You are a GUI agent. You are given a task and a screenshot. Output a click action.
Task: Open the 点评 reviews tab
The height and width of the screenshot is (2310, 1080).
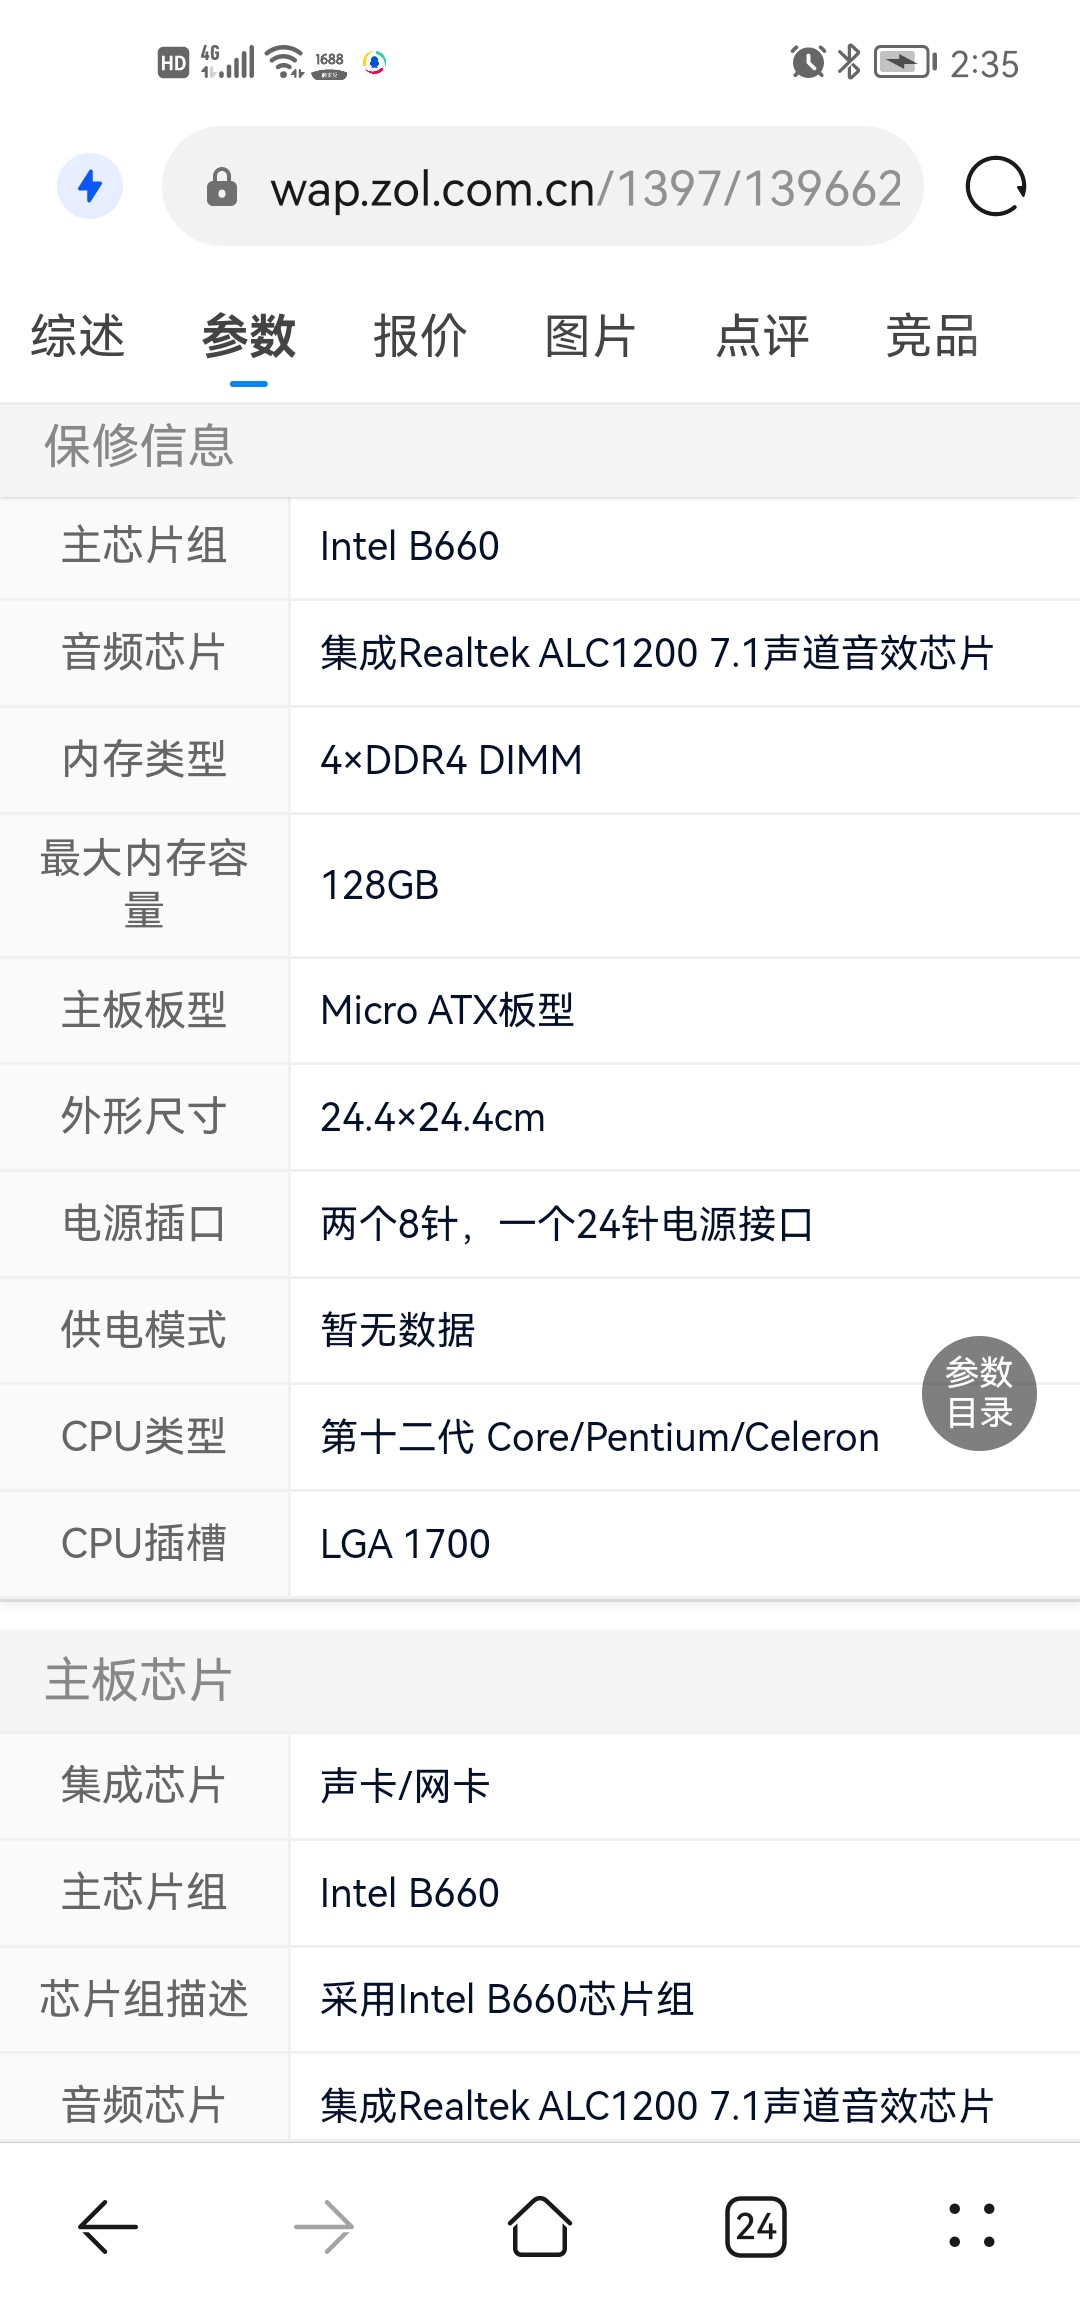[x=762, y=336]
